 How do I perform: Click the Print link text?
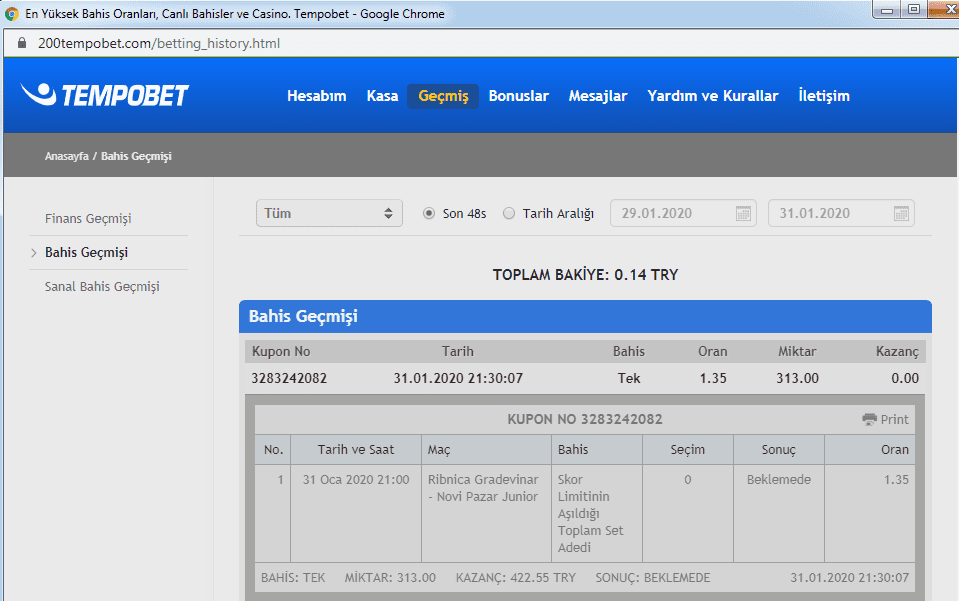coord(894,419)
